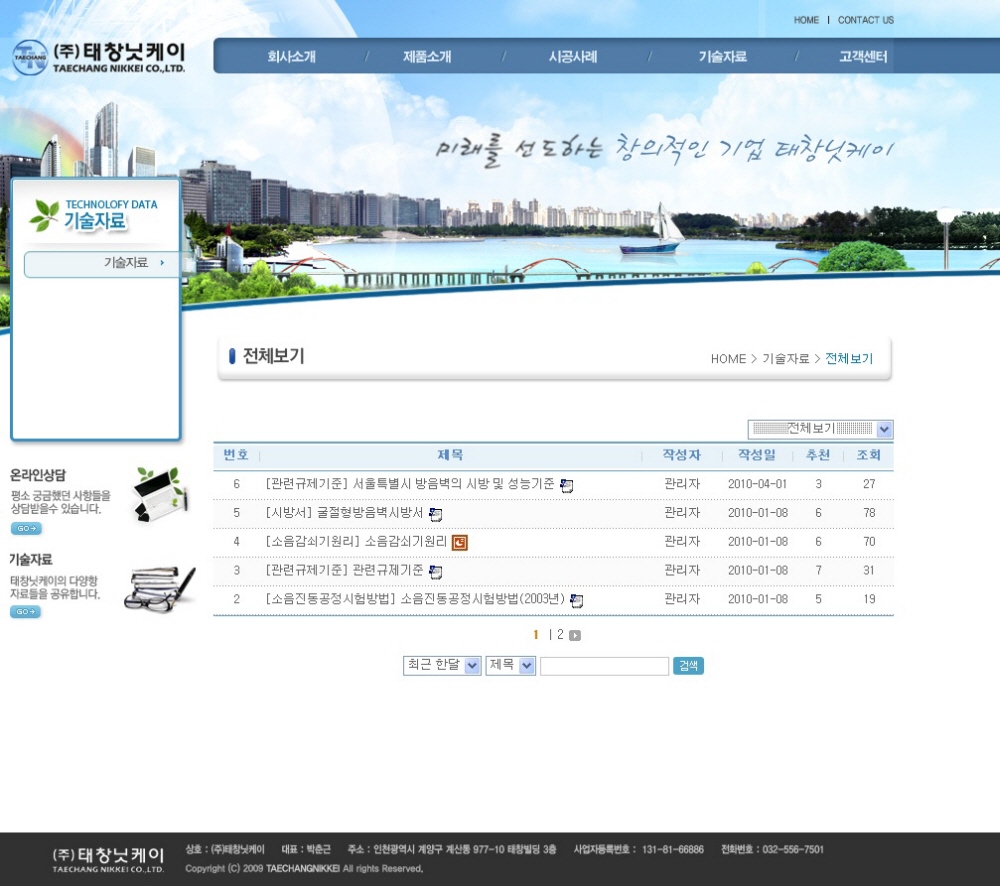Viewport: 1000px width, 886px height.
Task: Click the search text input field
Action: [x=604, y=666]
